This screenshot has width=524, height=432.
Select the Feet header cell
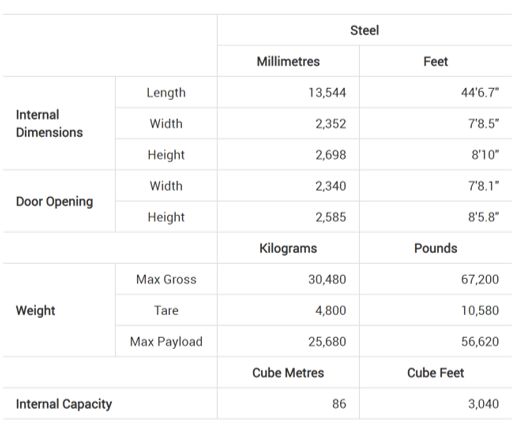(435, 61)
